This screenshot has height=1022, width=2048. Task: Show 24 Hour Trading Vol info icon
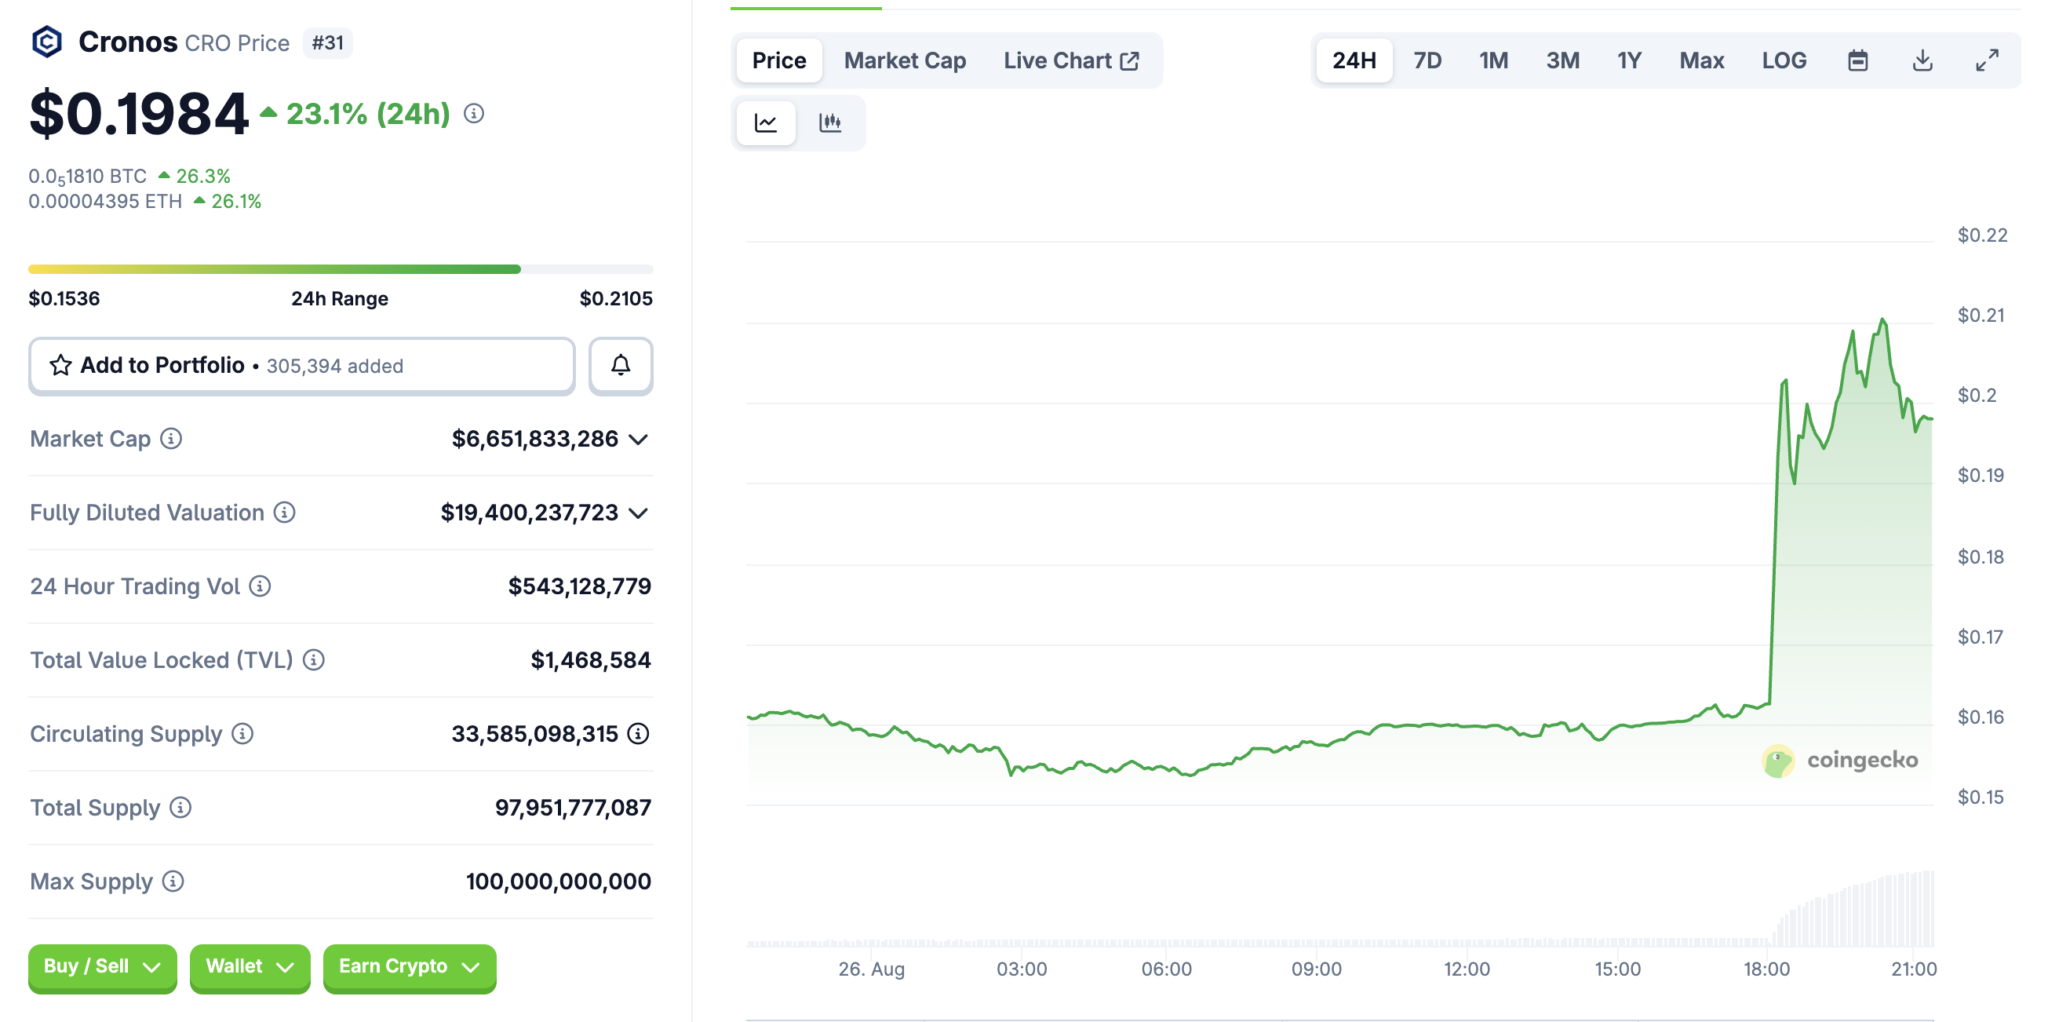click(x=260, y=587)
